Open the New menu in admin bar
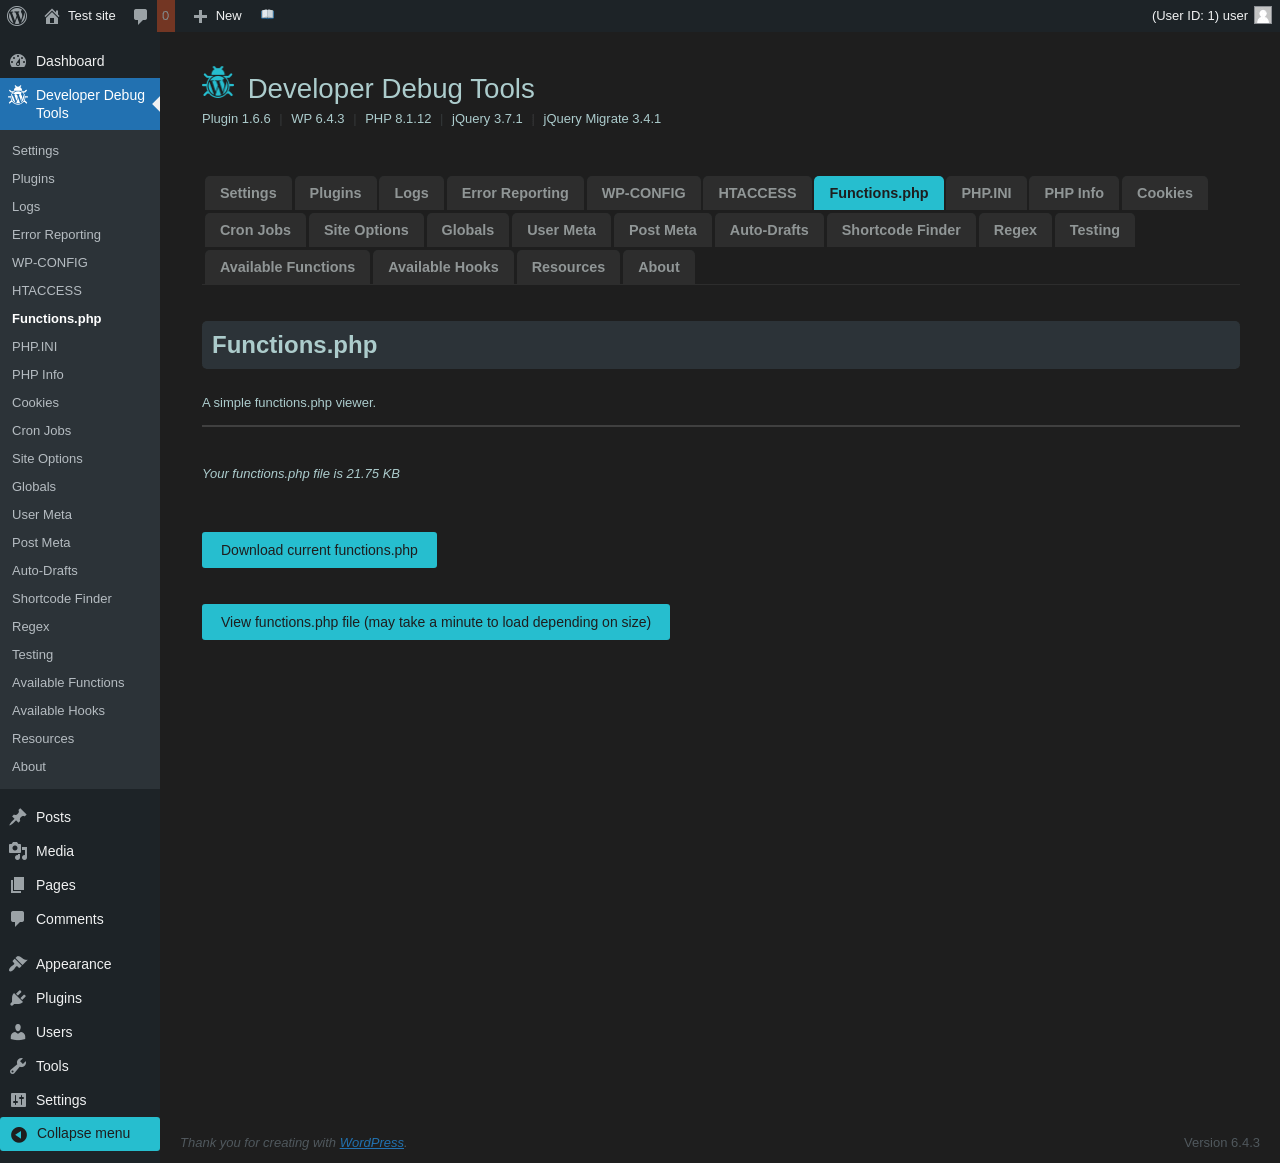 pyautogui.click(x=218, y=16)
